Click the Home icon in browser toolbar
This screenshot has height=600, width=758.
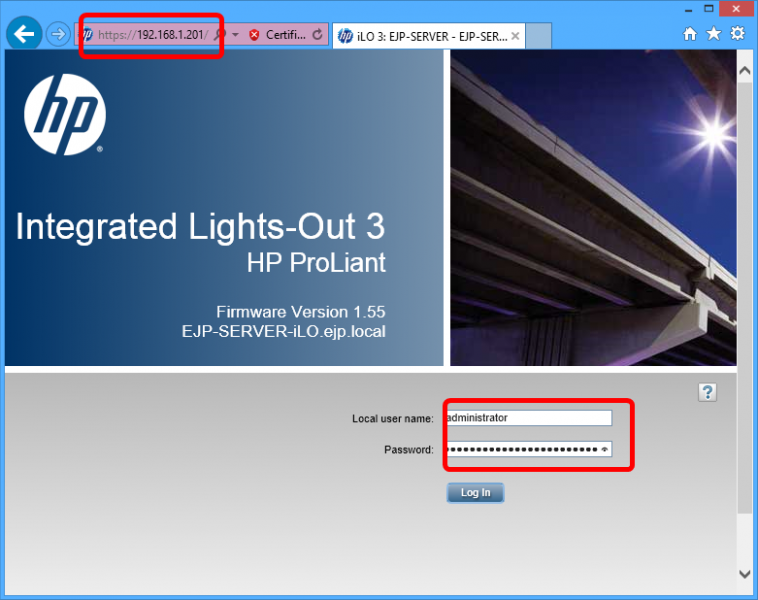coord(690,34)
